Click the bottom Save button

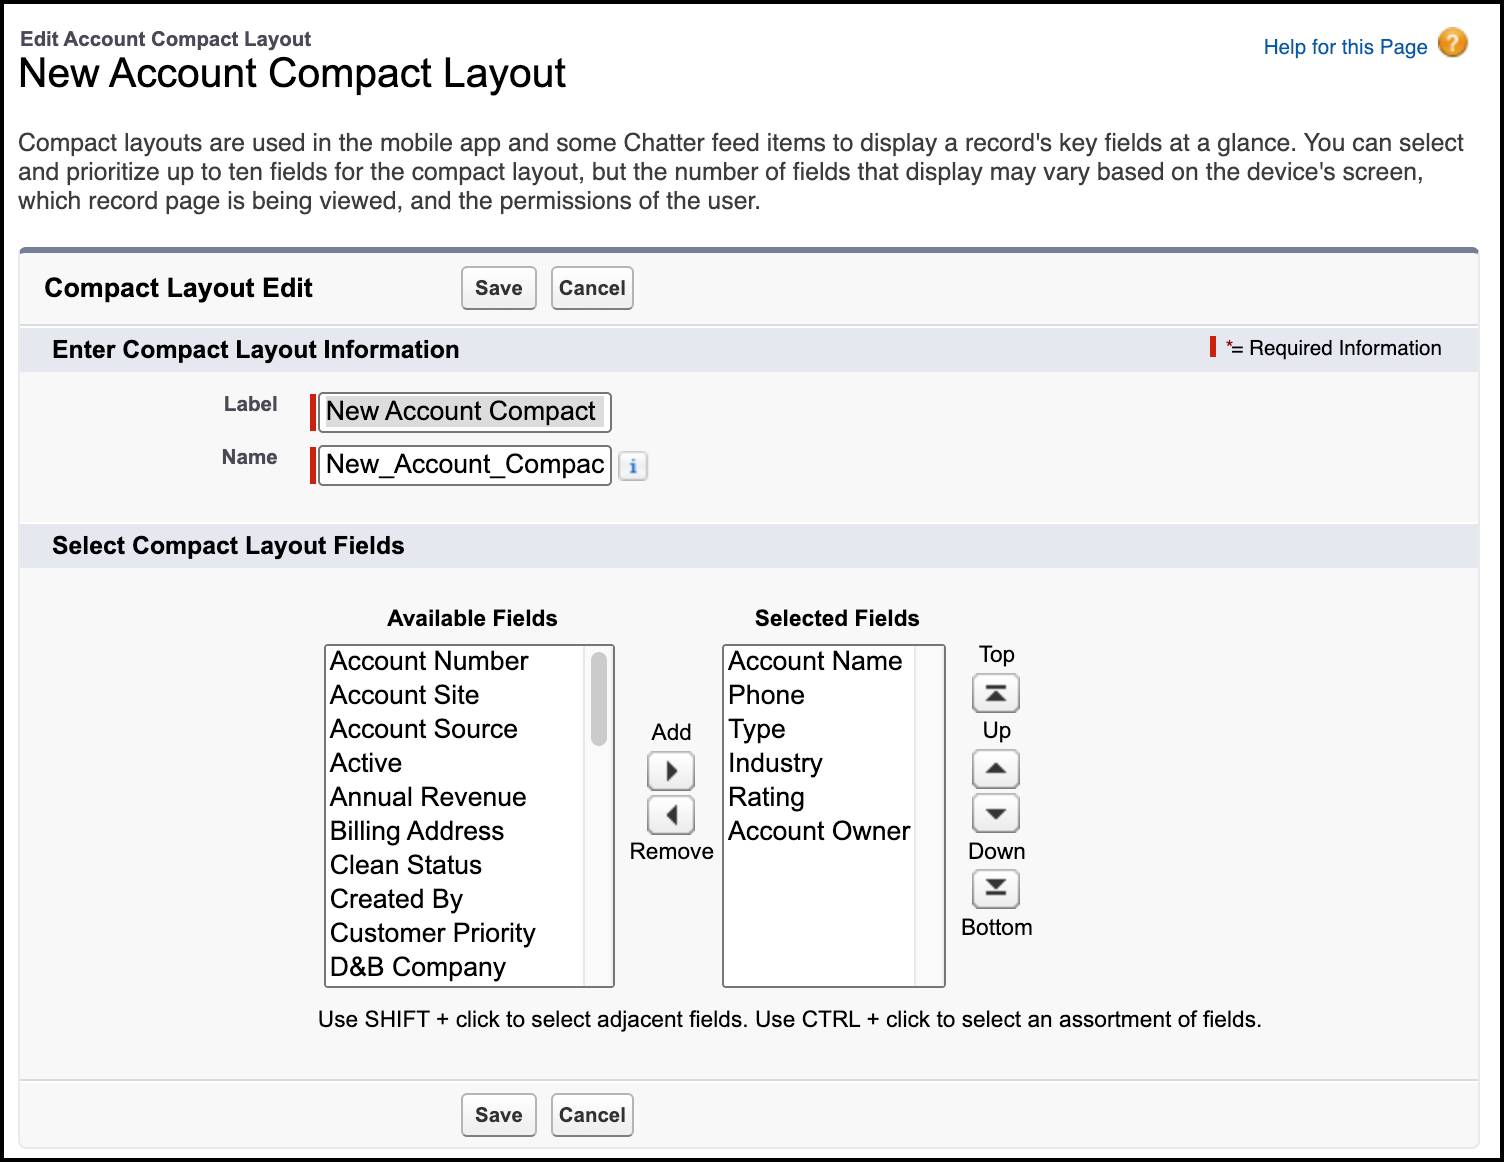498,1115
